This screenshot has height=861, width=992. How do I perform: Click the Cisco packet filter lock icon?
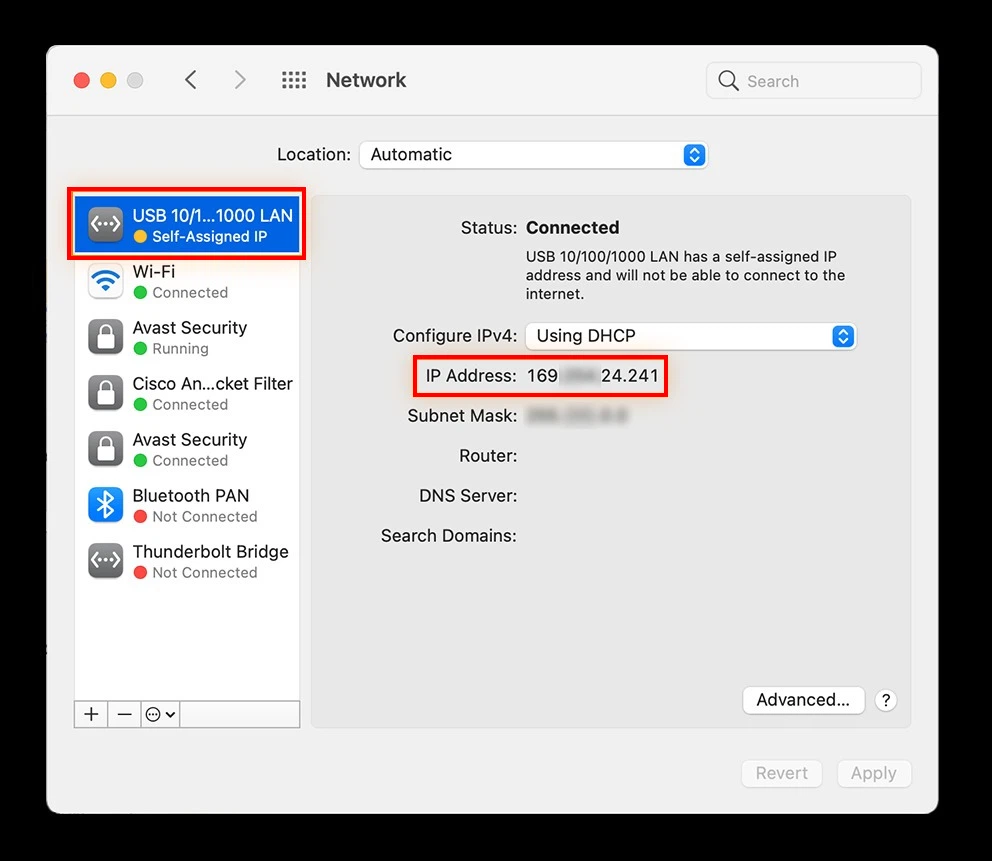coord(105,393)
